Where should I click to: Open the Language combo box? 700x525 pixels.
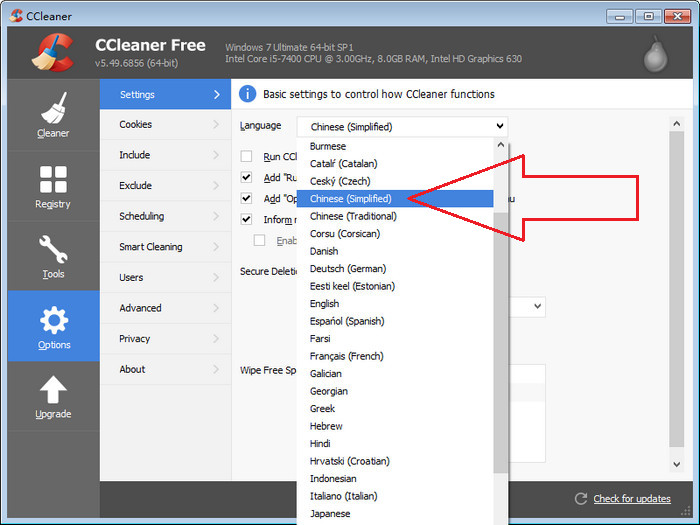402,127
